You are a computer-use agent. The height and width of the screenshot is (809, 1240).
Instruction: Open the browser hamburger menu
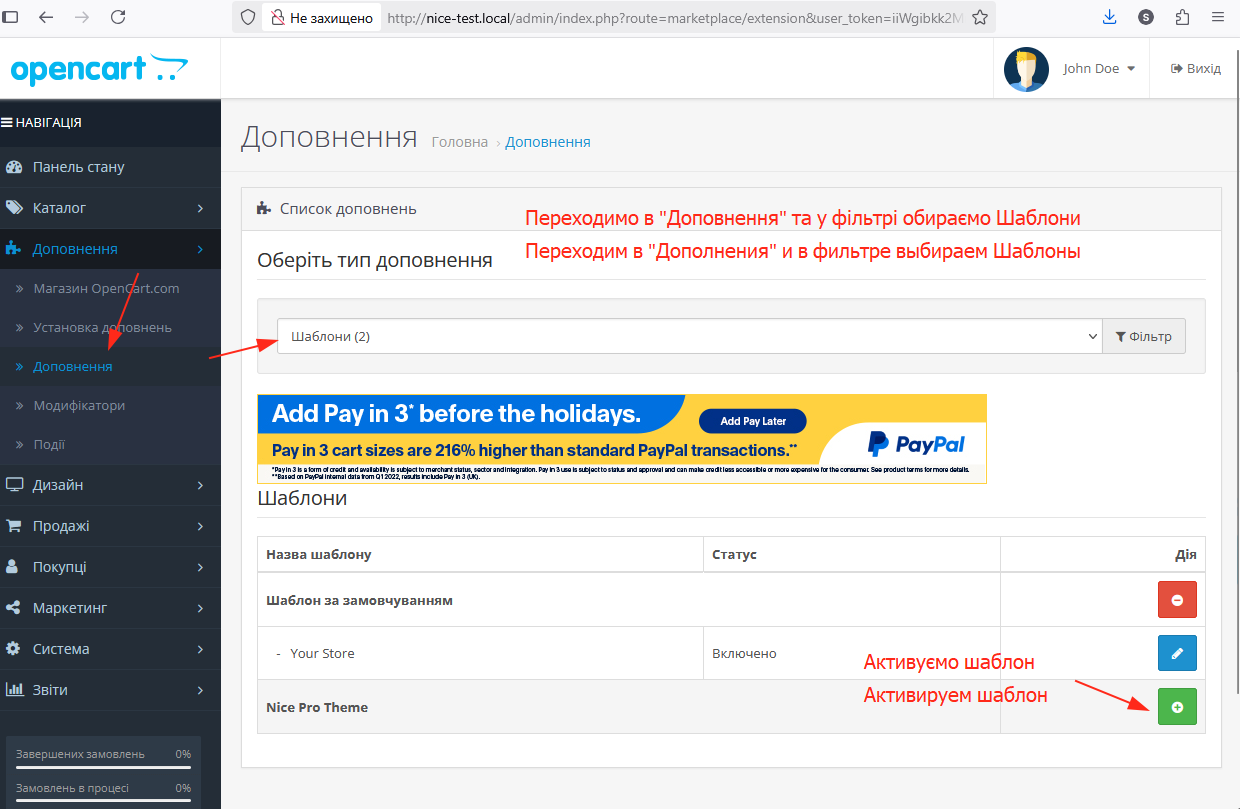click(1217, 17)
